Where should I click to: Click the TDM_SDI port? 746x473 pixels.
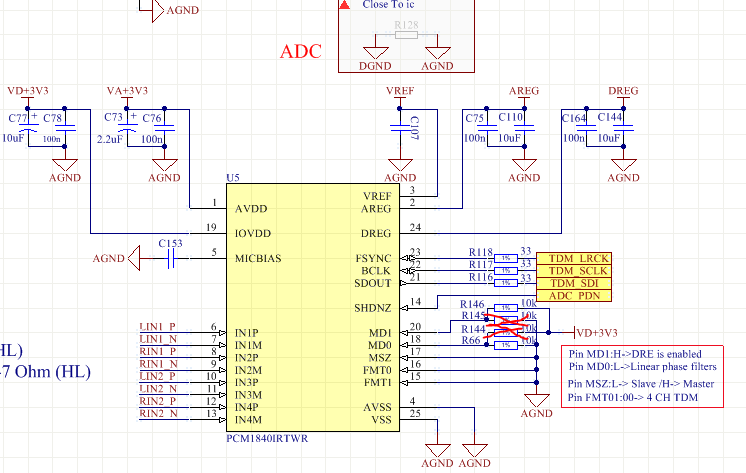(x=574, y=283)
